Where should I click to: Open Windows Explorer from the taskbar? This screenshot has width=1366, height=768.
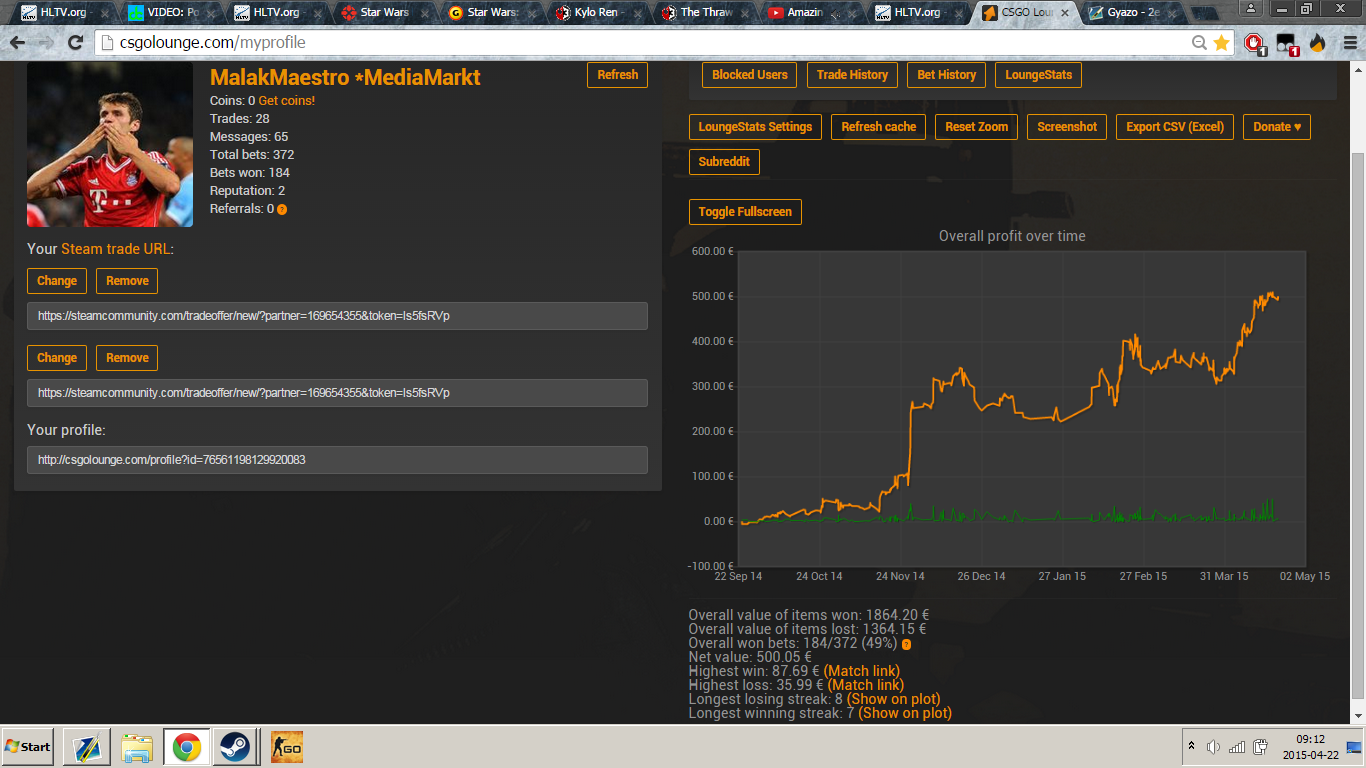(x=136, y=747)
